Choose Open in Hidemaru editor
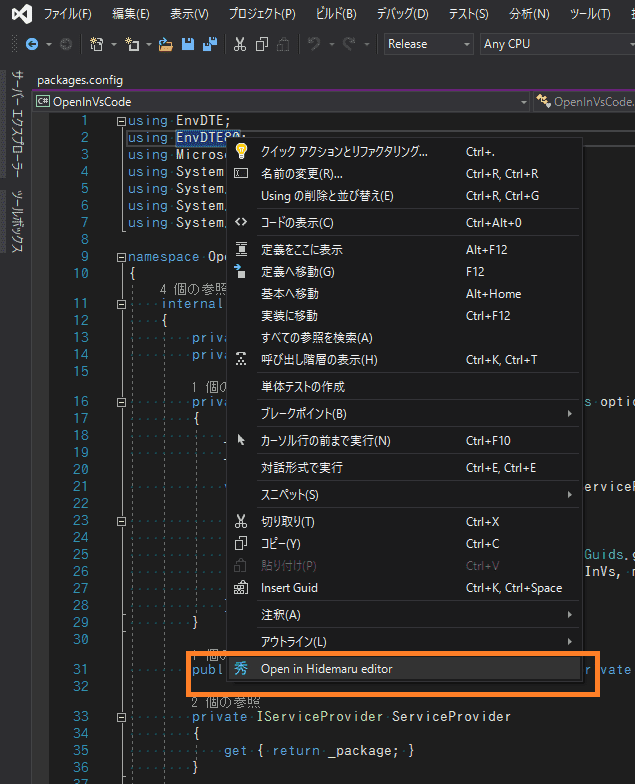This screenshot has height=784, width=635. (x=404, y=668)
